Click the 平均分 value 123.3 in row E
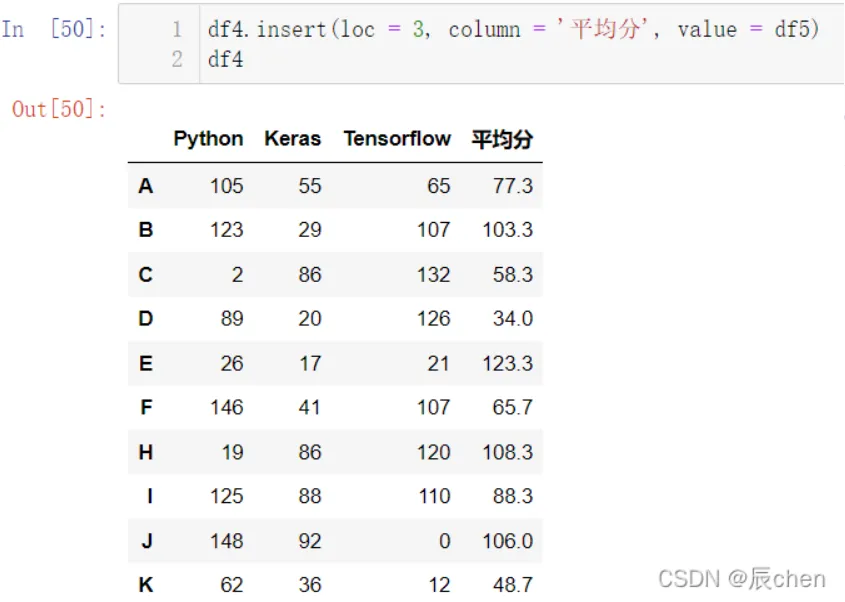This screenshot has height=602, width=845. [x=507, y=364]
